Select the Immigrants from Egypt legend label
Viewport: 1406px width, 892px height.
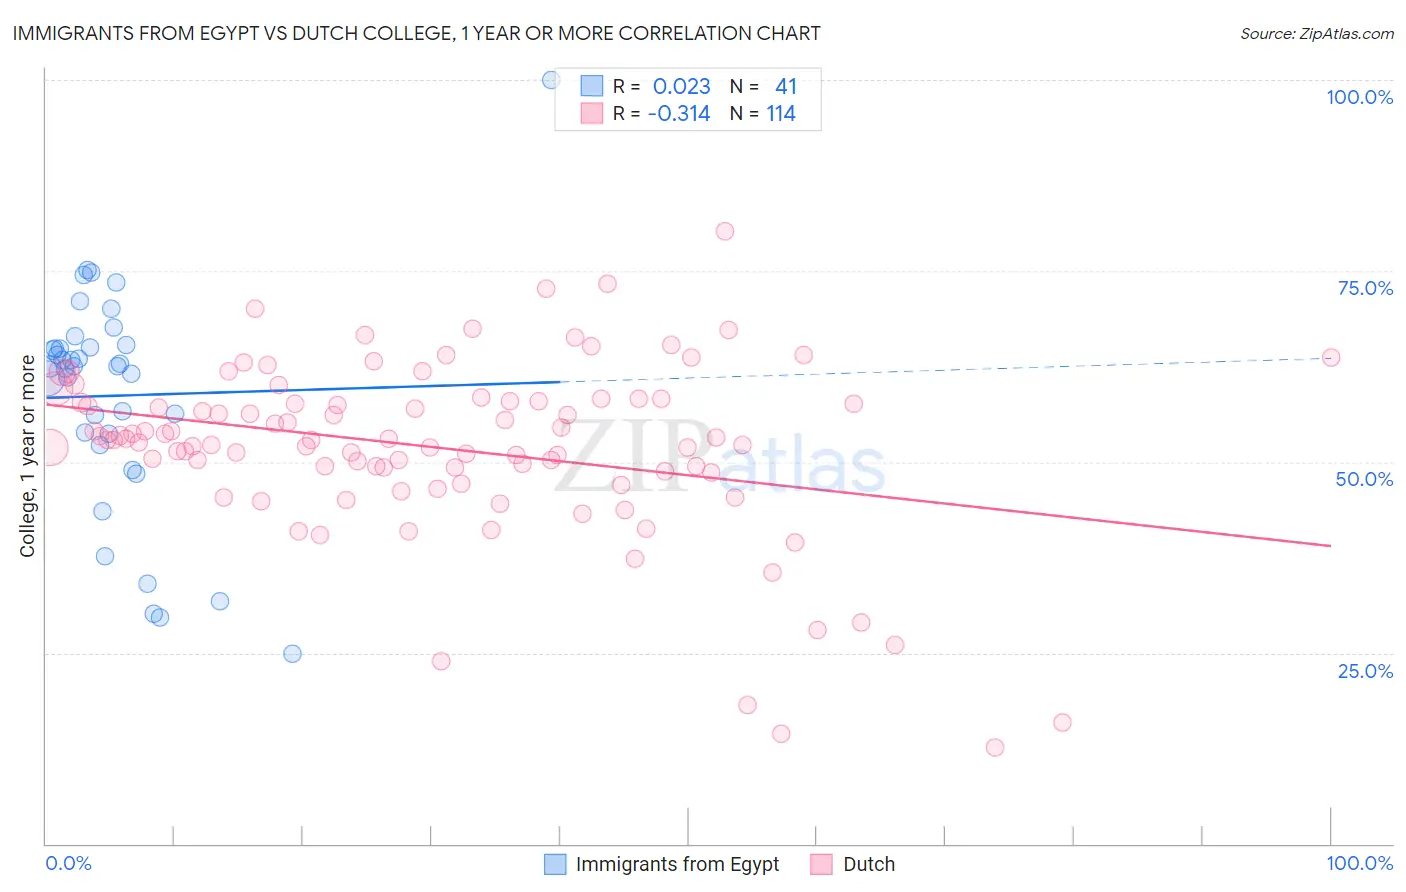coord(677,864)
